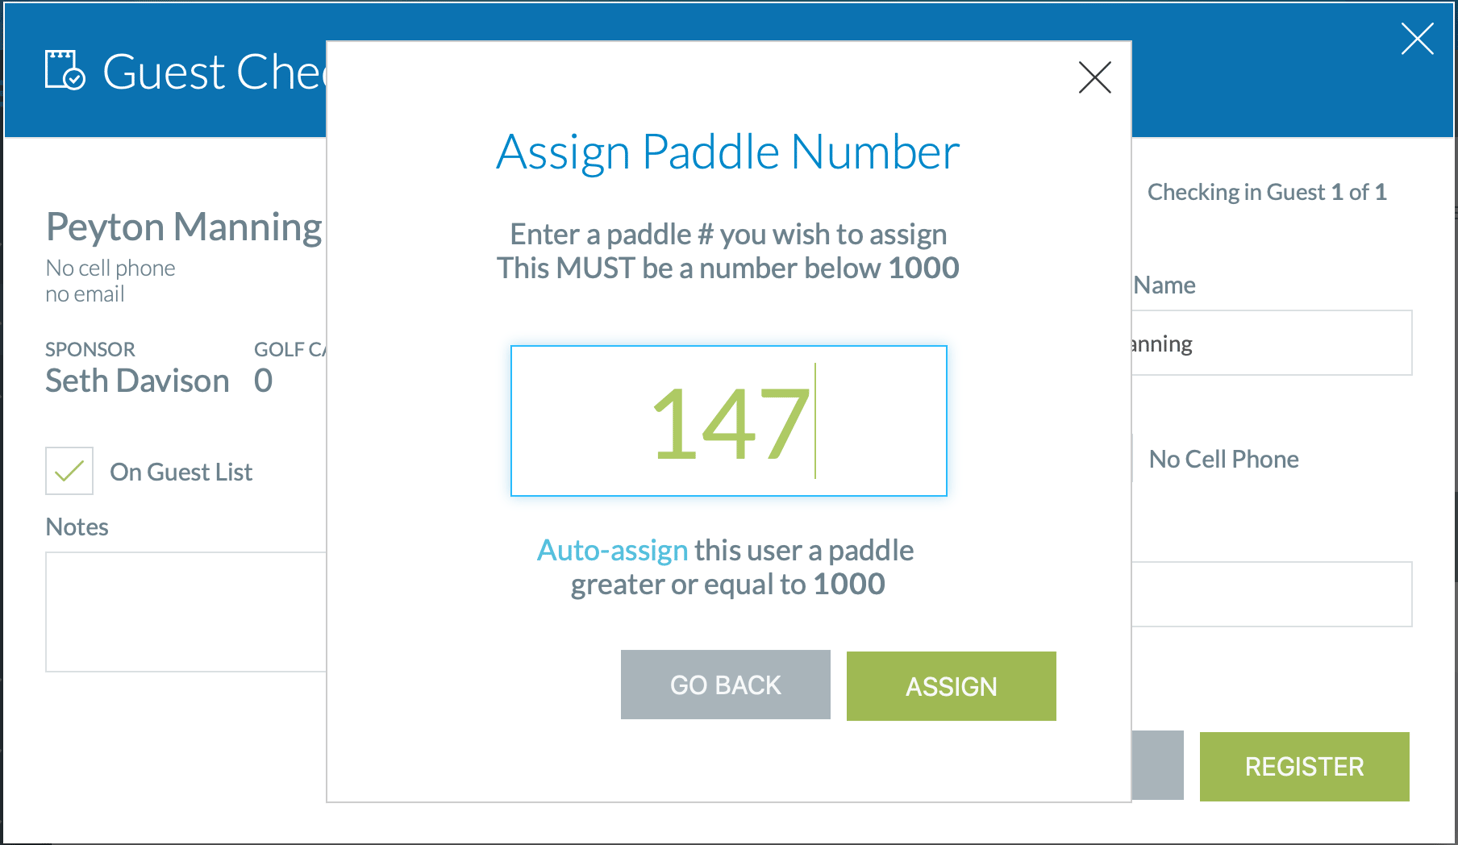Click the Assign Paddle Number title
This screenshot has width=1458, height=845.
727,152
